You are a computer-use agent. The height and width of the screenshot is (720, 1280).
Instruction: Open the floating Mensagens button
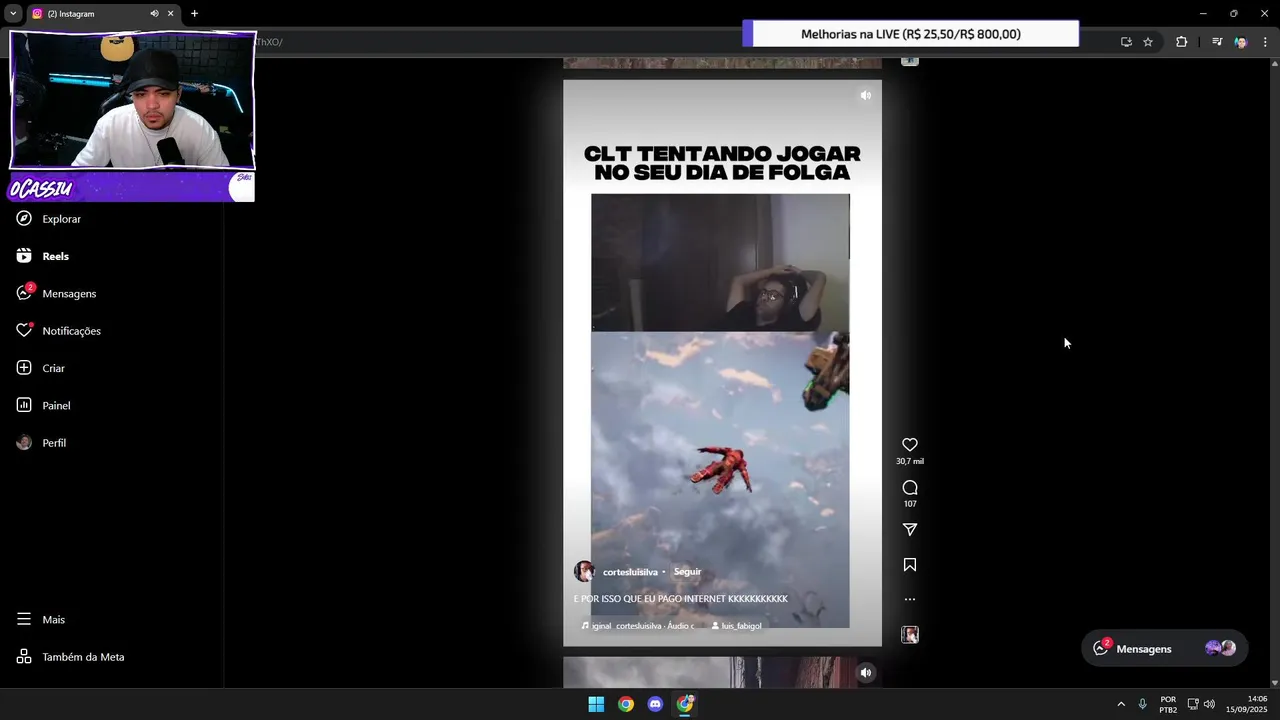tap(1165, 649)
